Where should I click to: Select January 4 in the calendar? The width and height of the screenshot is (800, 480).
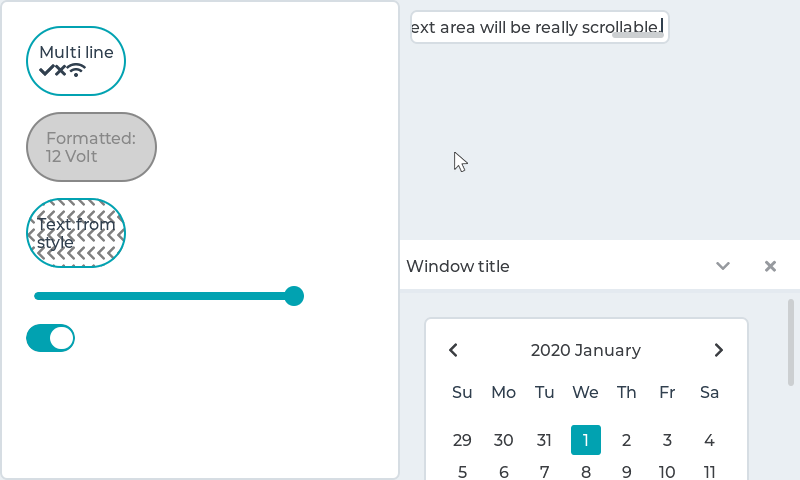709,440
